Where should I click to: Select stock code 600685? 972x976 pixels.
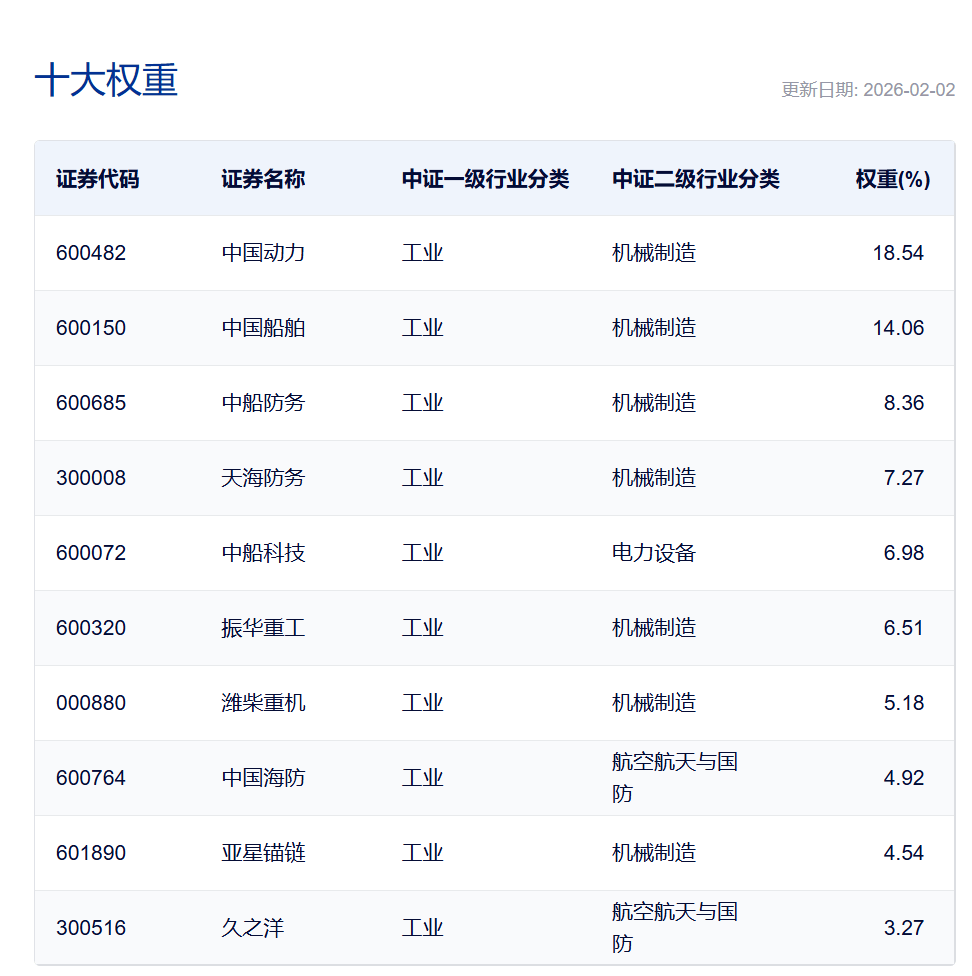[x=91, y=403]
